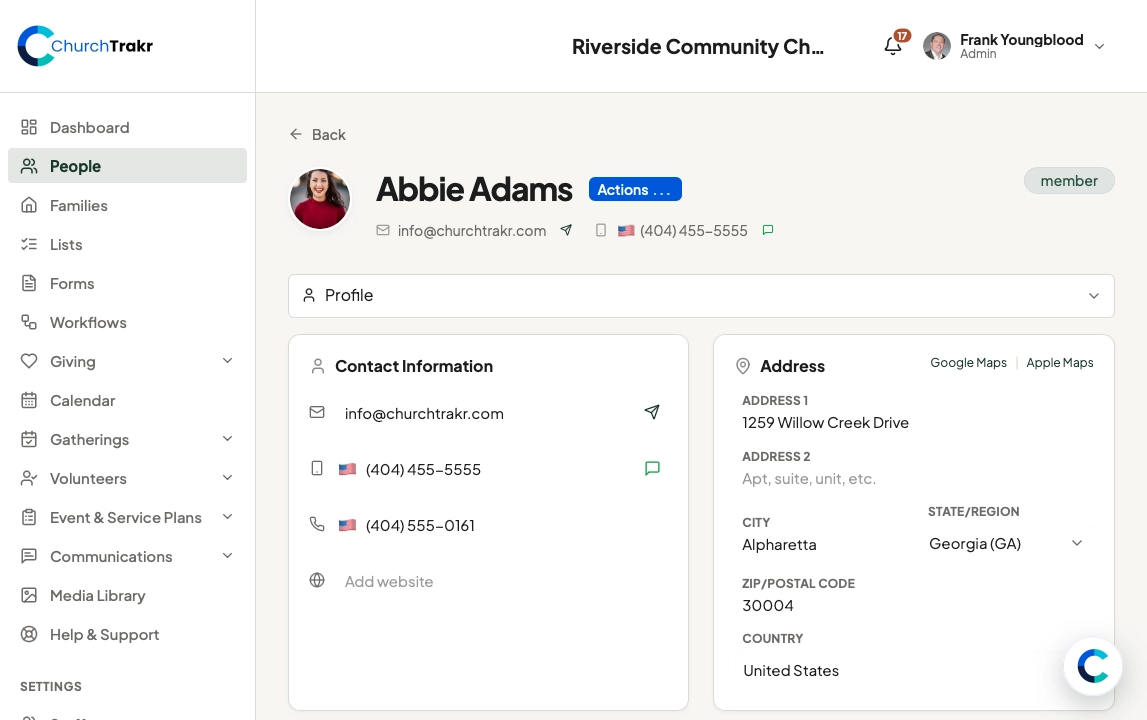Expand the Profile section dropdown
The height and width of the screenshot is (720, 1147).
pos(701,296)
